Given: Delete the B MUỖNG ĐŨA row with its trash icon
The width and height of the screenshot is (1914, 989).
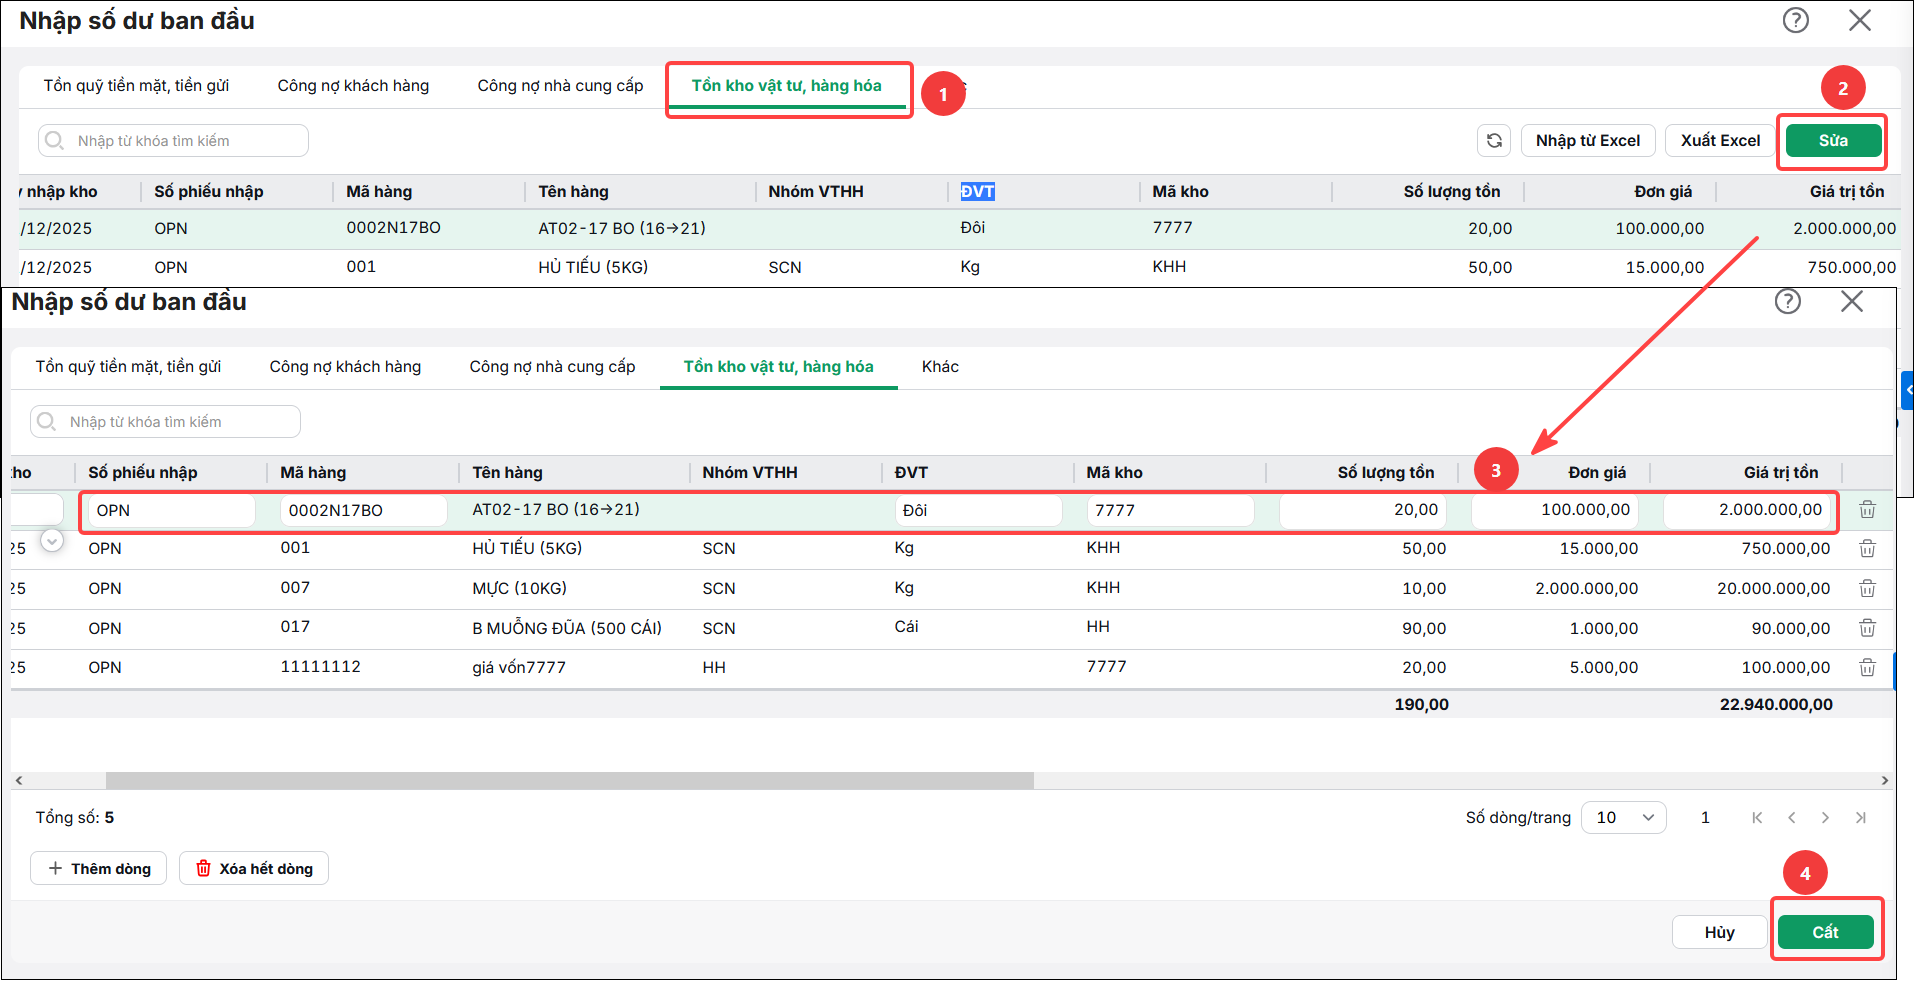Looking at the screenshot, I should click(1867, 628).
